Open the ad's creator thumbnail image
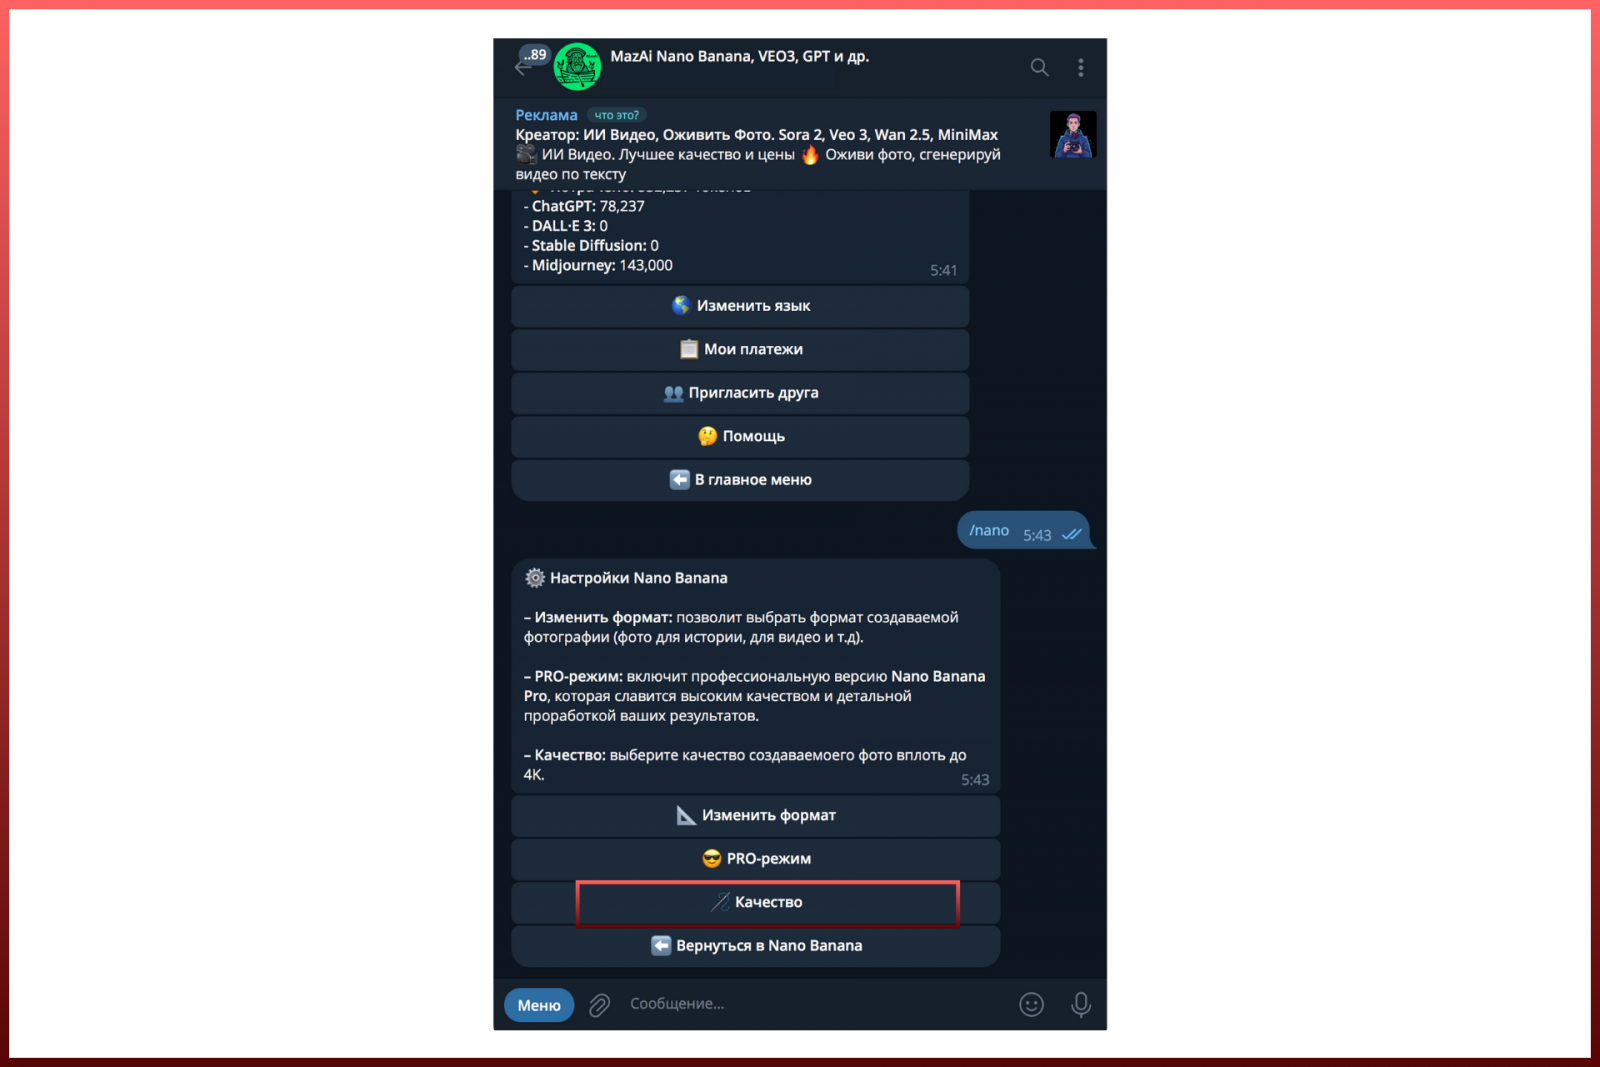1600x1067 pixels. [x=1073, y=134]
